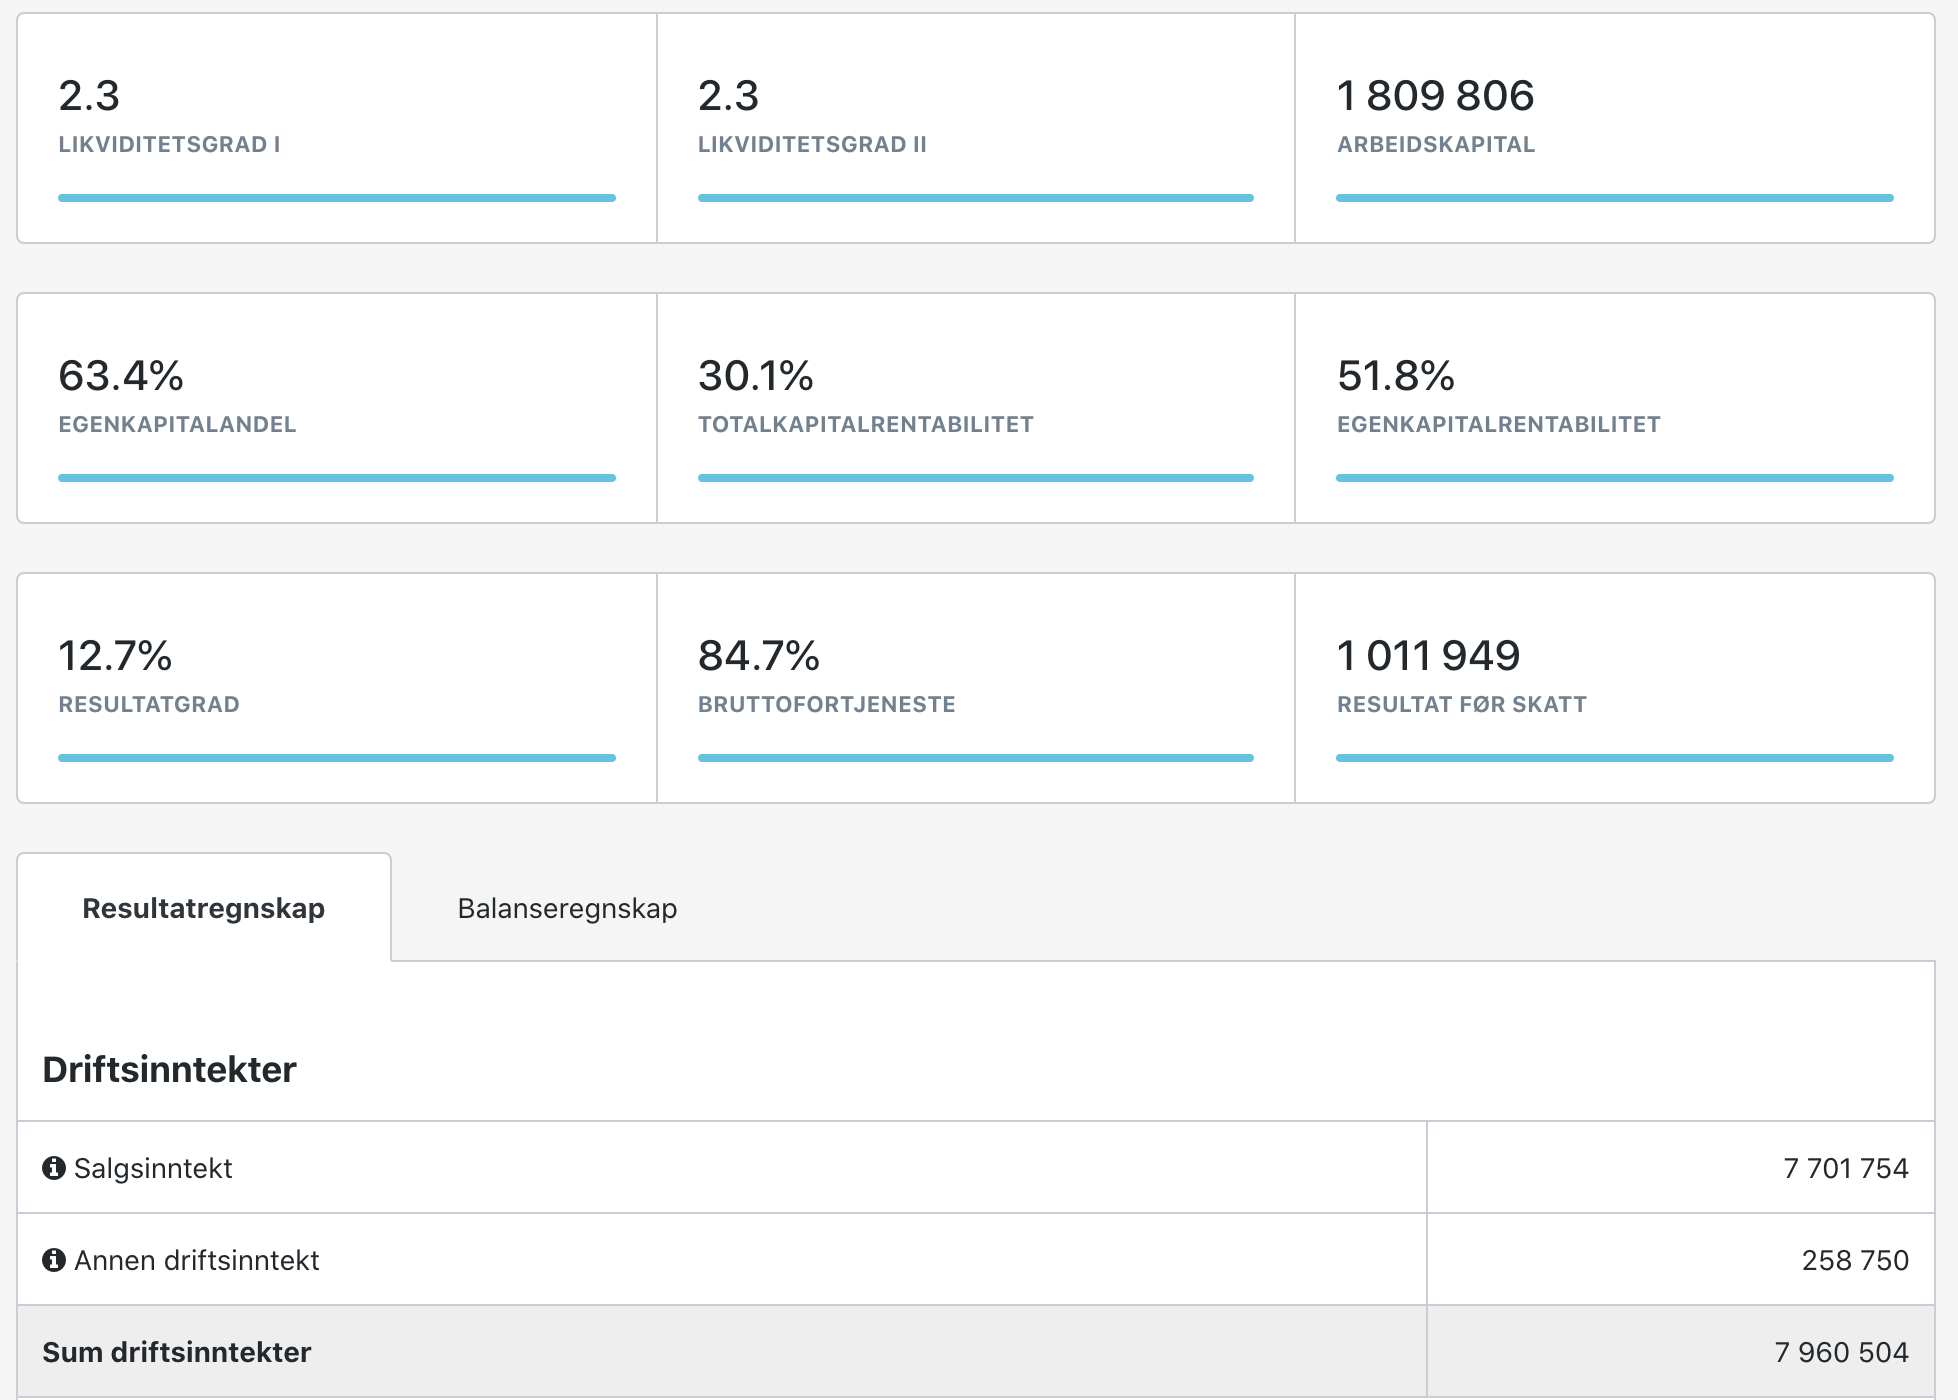Click the Likviditetsgrad II label

pyautogui.click(x=812, y=144)
